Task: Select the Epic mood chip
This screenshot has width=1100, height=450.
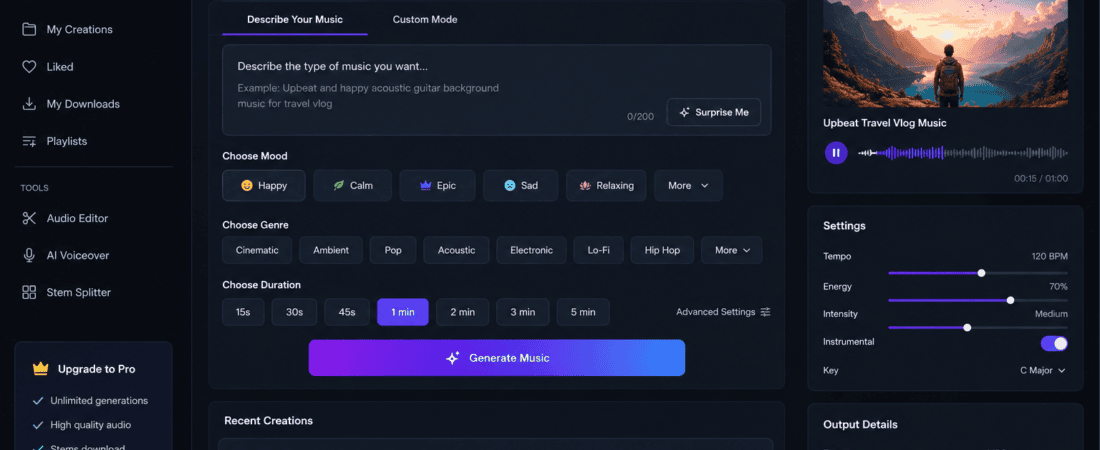Action: tap(437, 185)
